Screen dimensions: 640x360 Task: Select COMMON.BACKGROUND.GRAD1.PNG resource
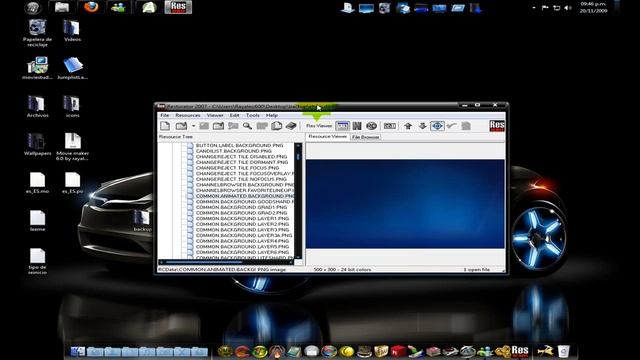[241, 207]
